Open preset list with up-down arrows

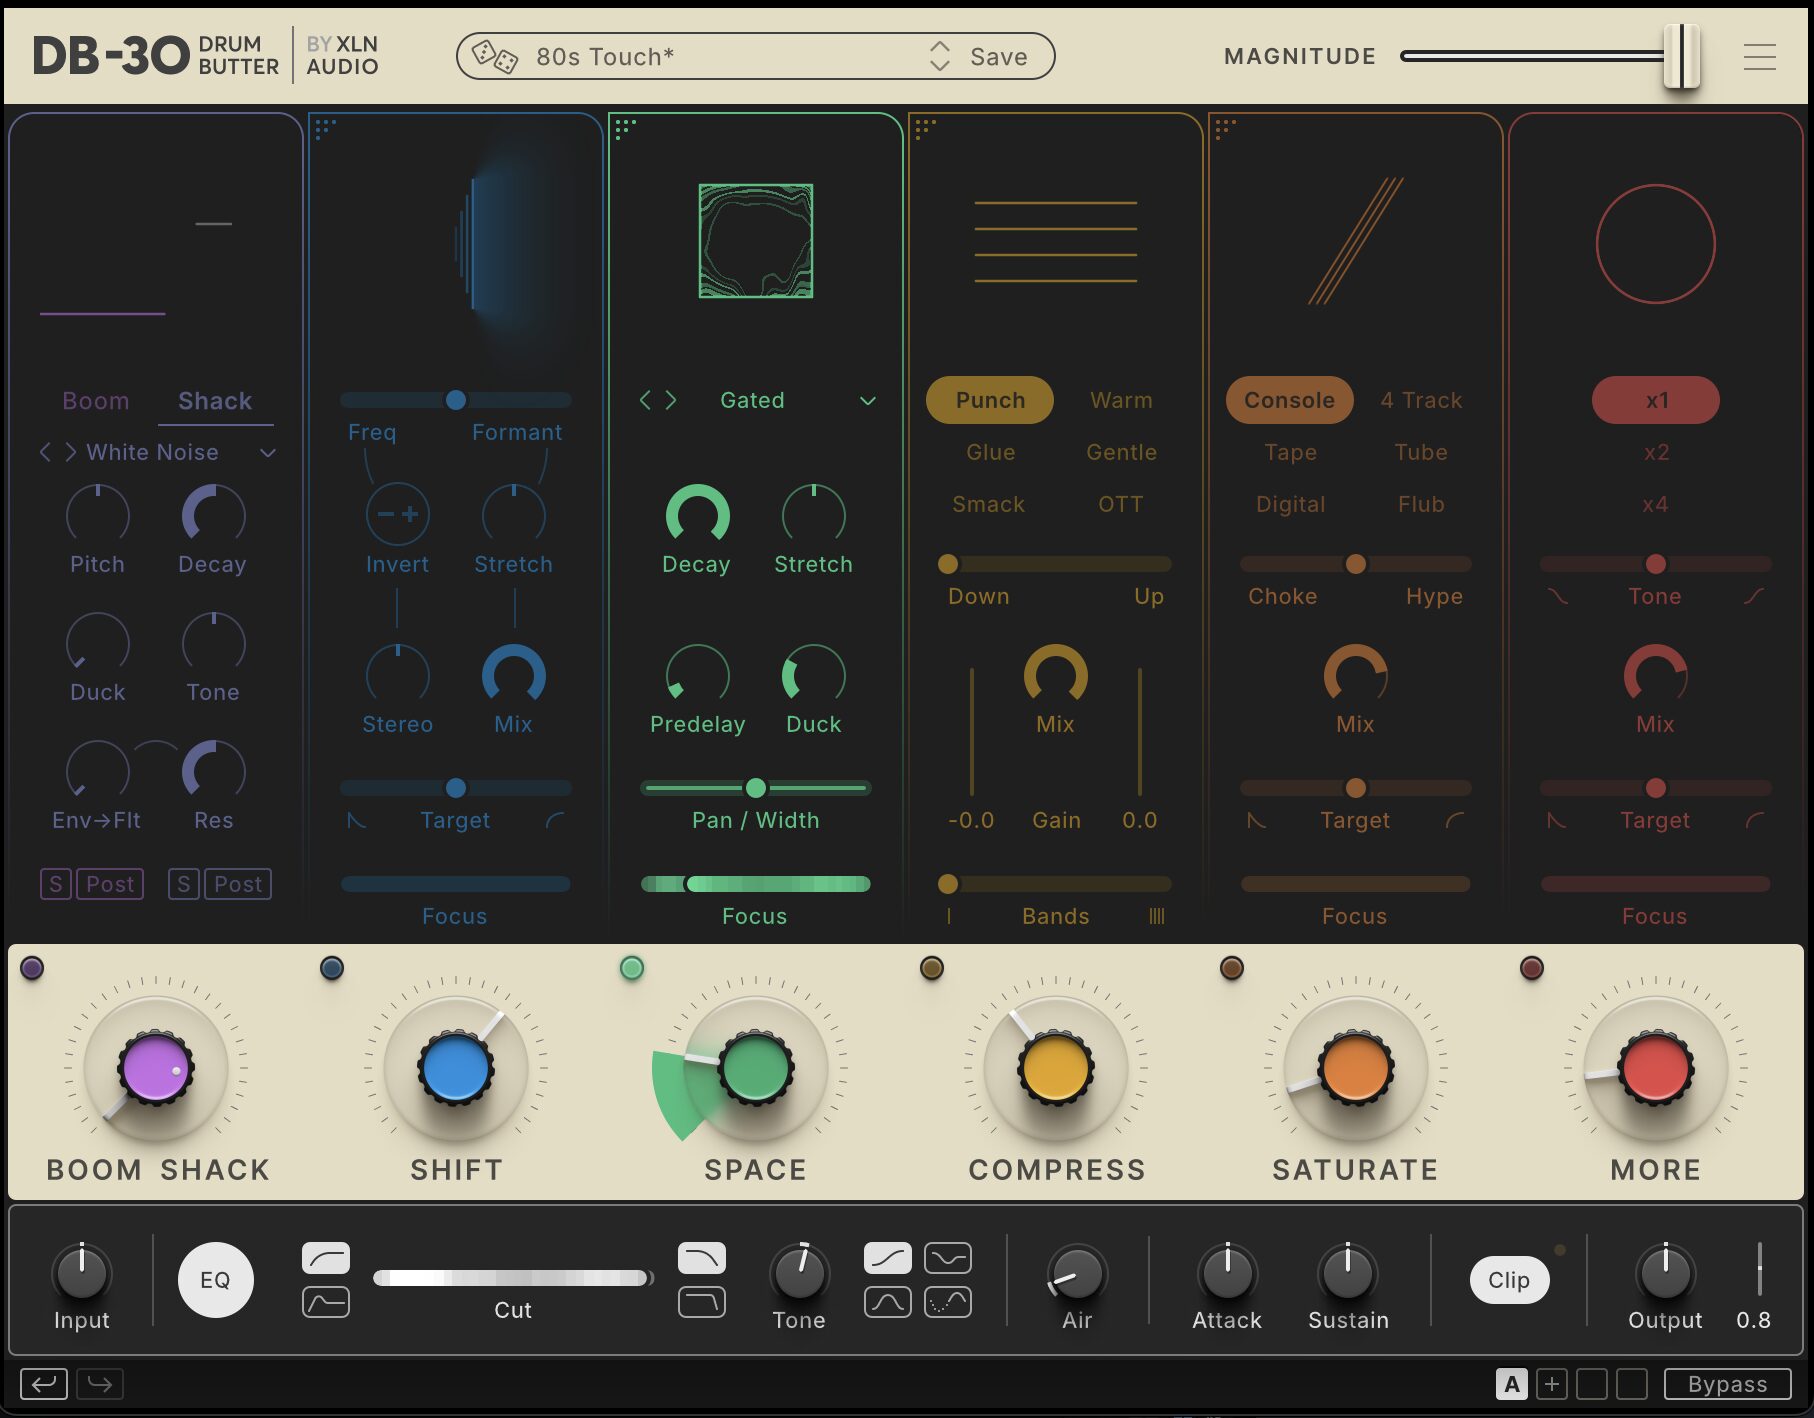(939, 57)
